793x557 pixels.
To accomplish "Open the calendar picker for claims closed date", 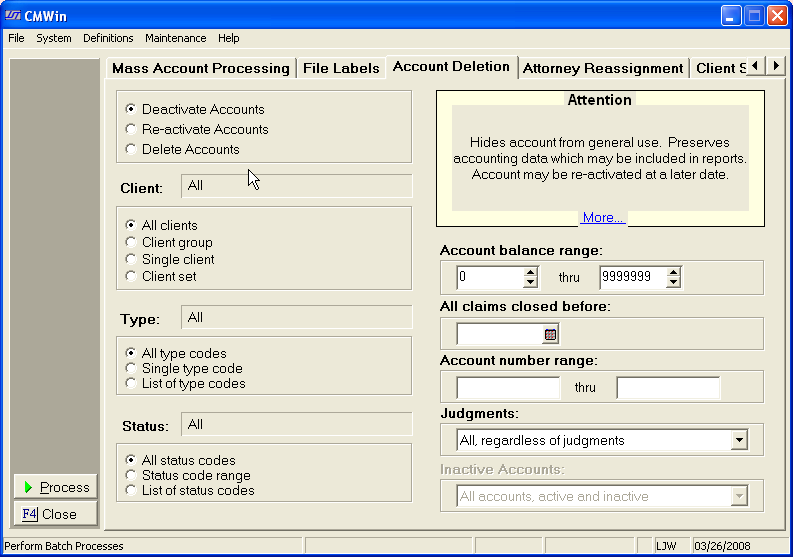I will point(550,335).
